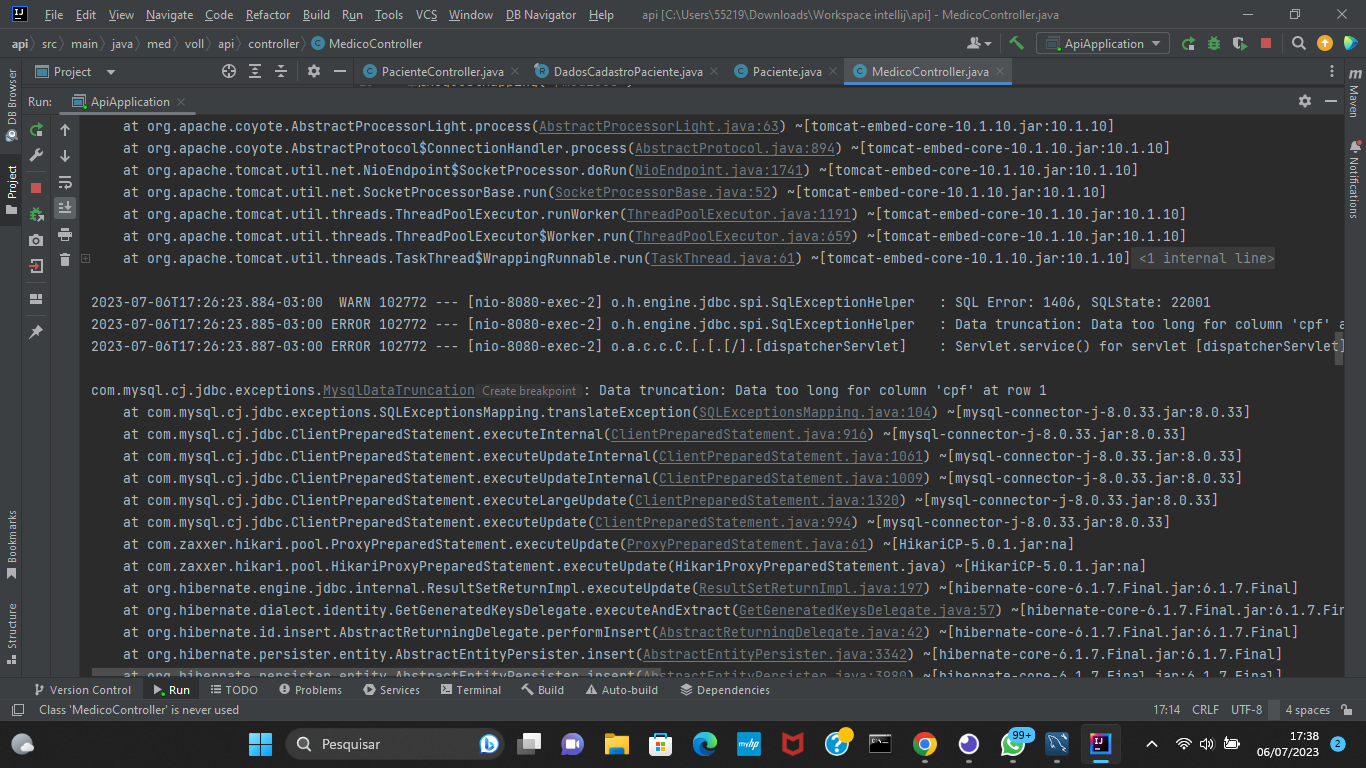Click MysqlDataTruncation exception link
Viewport: 1366px width, 768px height.
tap(398, 390)
